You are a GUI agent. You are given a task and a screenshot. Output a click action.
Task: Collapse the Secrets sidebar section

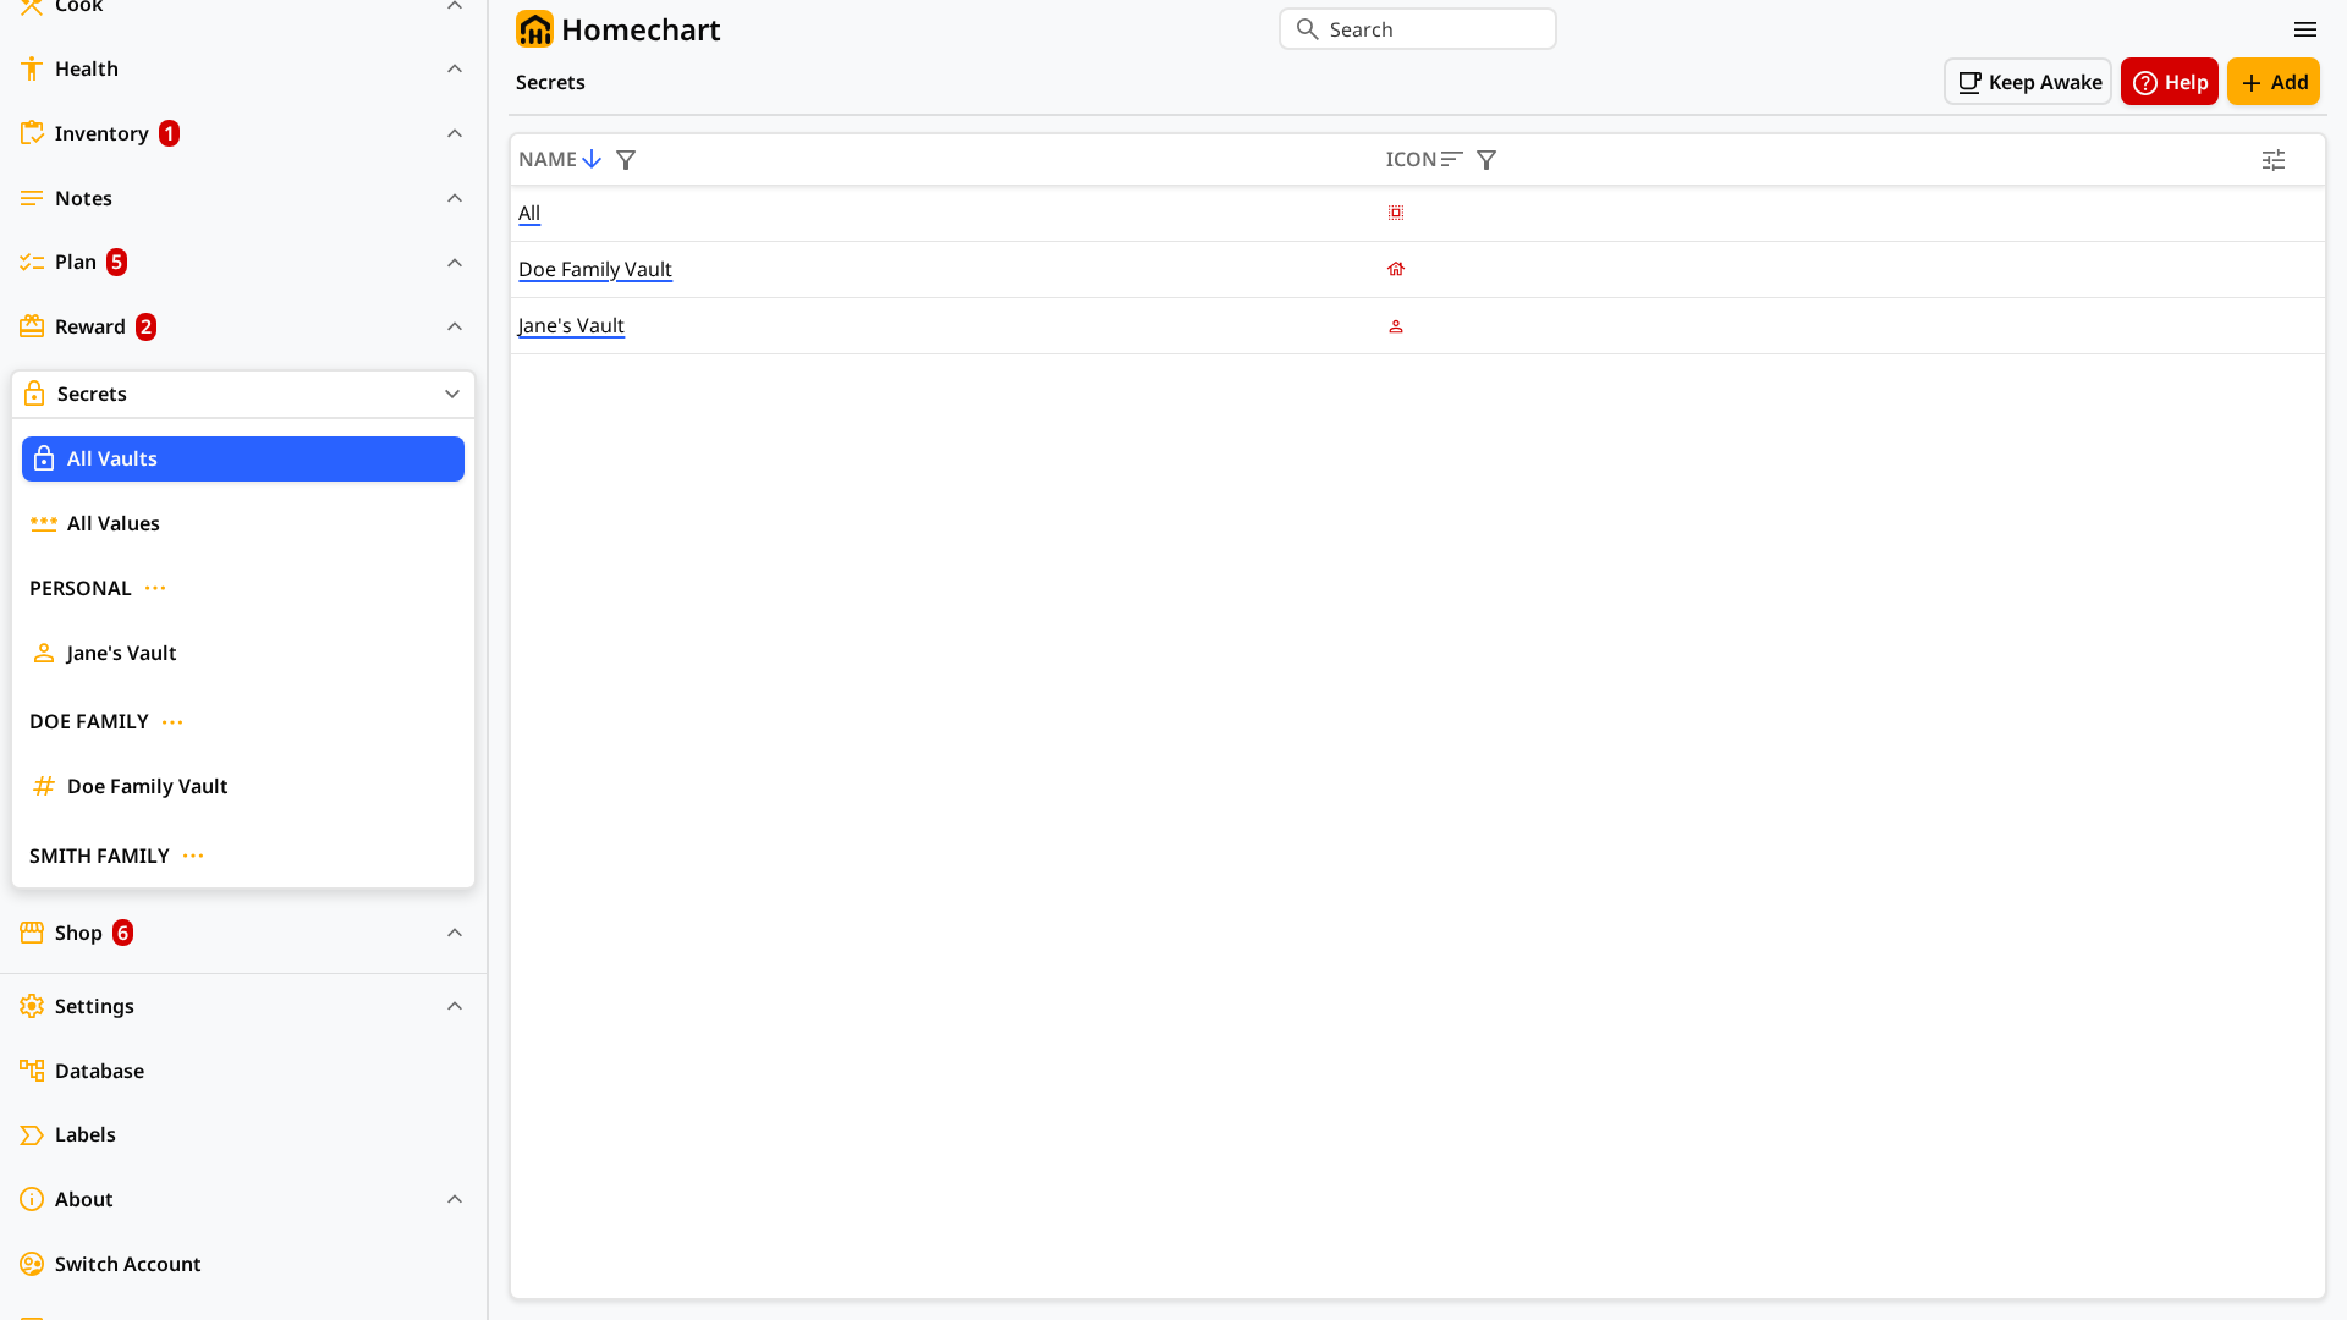click(452, 394)
